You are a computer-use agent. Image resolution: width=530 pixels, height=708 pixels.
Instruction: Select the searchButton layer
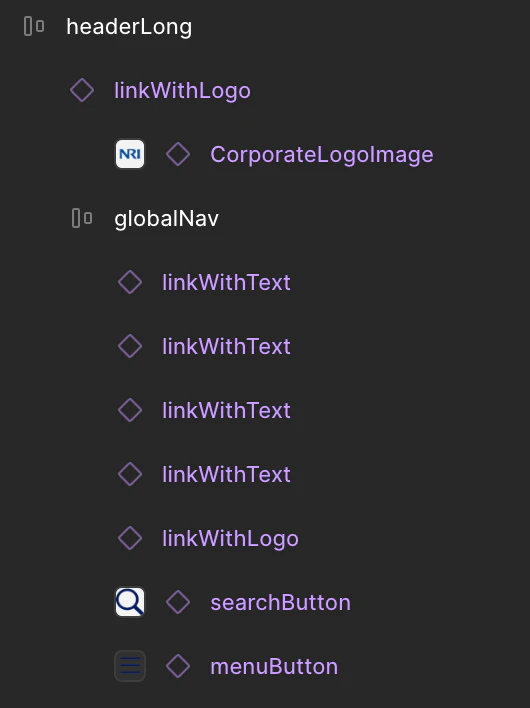pos(280,603)
